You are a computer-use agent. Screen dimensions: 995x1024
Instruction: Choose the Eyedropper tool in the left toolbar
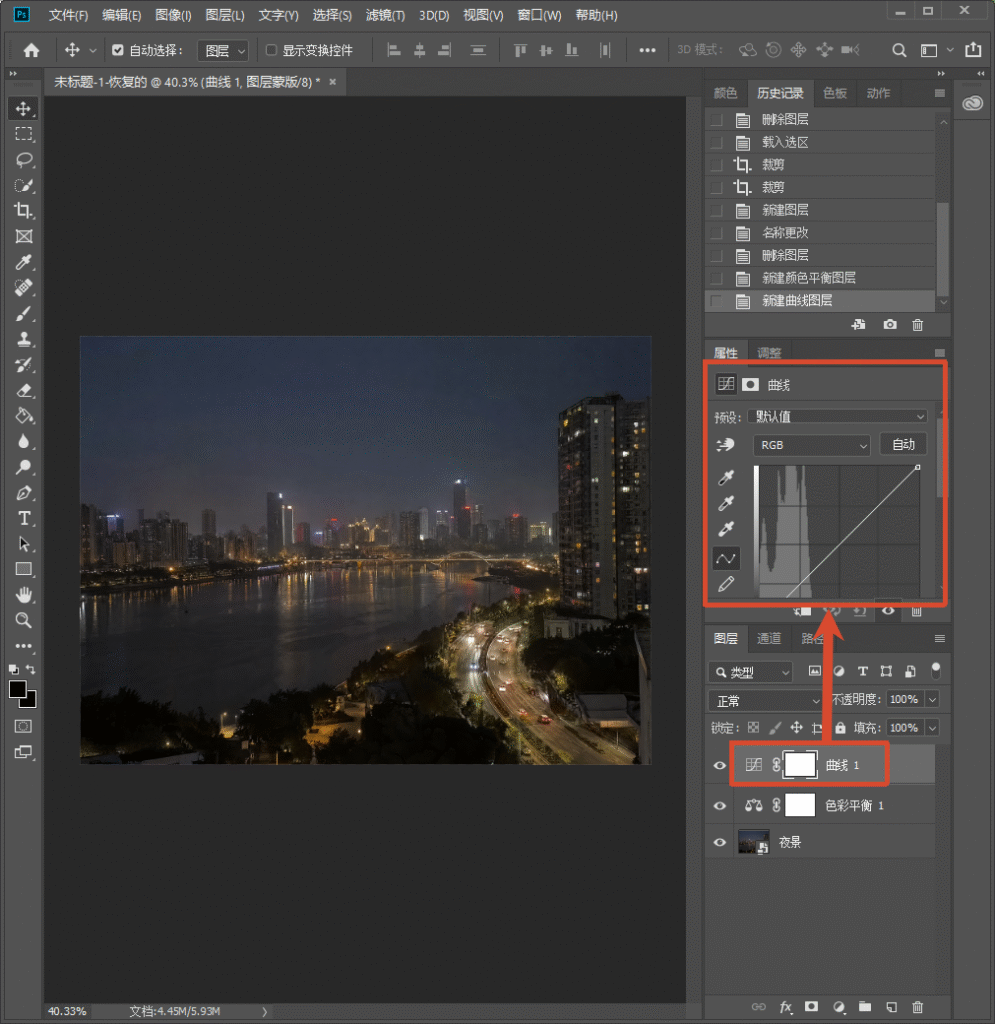click(x=24, y=262)
